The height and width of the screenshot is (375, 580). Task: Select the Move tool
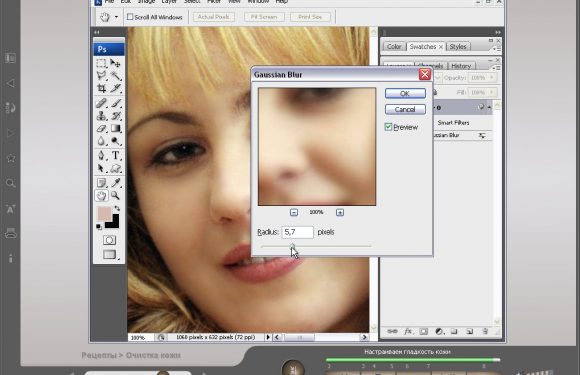116,64
